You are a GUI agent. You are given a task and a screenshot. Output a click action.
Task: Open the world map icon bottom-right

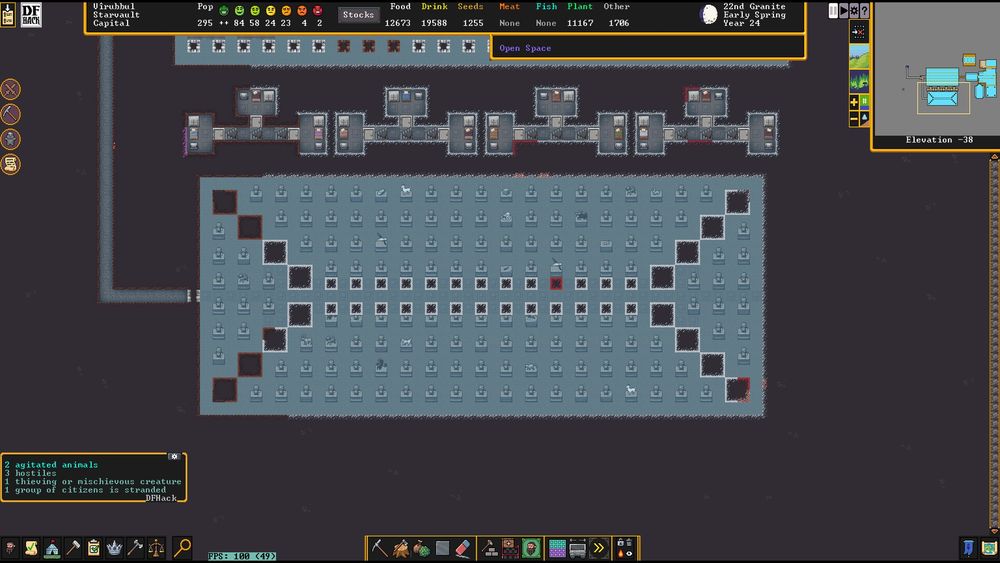click(x=989, y=548)
